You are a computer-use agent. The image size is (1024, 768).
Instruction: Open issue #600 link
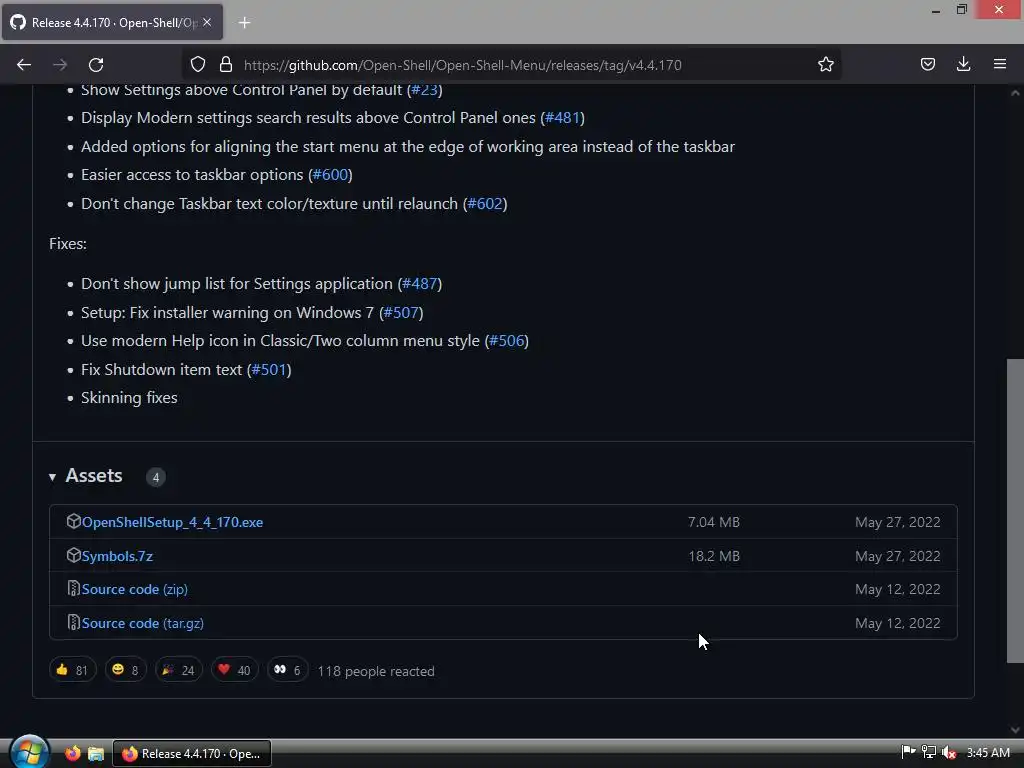pyautogui.click(x=330, y=174)
